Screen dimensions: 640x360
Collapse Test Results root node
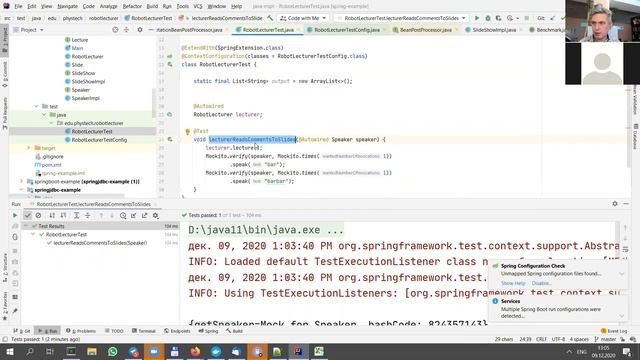click(x=26, y=226)
